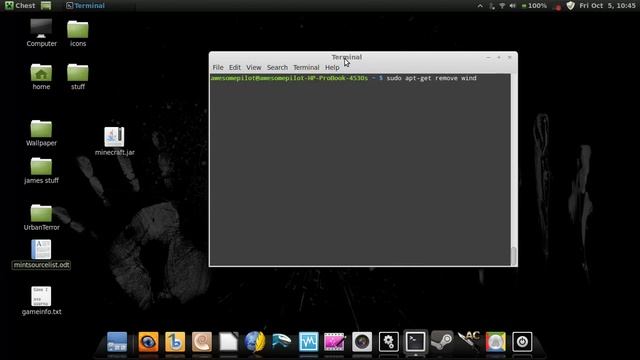The image size is (640, 360).
Task: Open the icons folder on desktop
Action: pos(78,33)
